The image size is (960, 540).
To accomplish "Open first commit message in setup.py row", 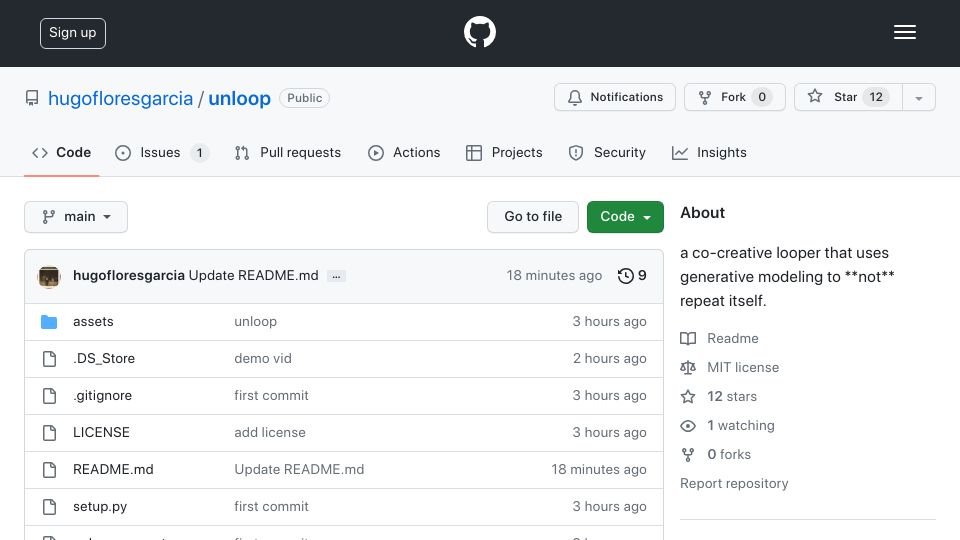I will point(271,506).
